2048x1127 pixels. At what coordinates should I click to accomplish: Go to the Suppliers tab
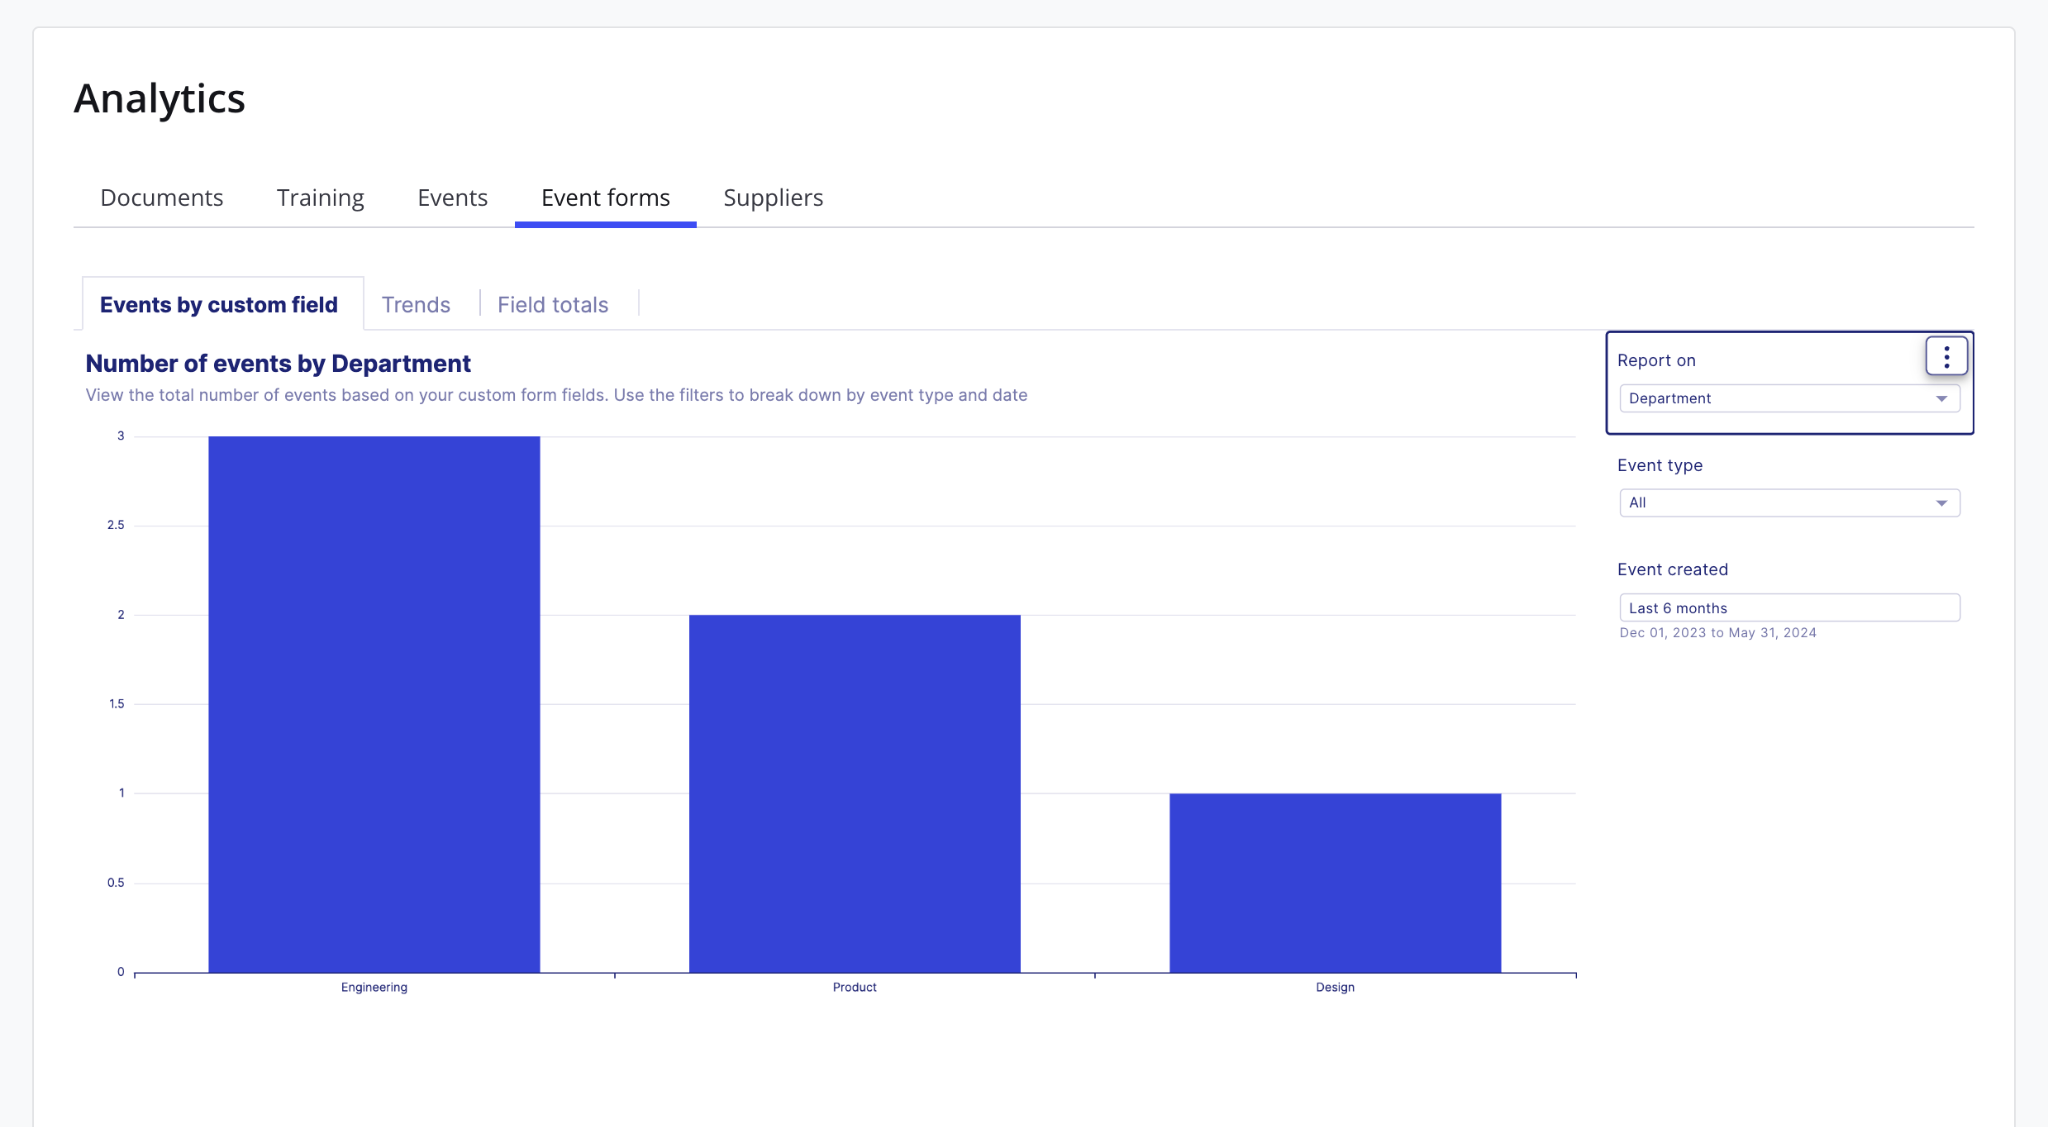pyautogui.click(x=773, y=198)
